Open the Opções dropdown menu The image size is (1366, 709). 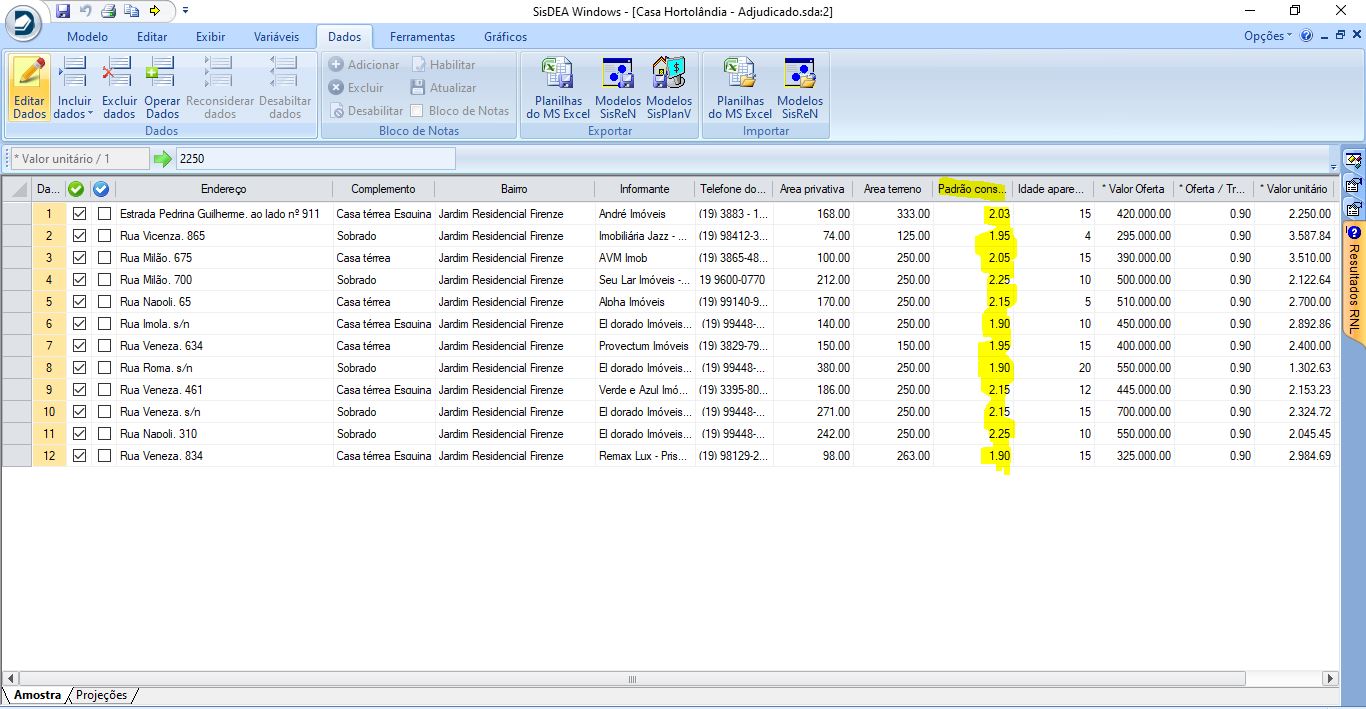(x=1267, y=36)
